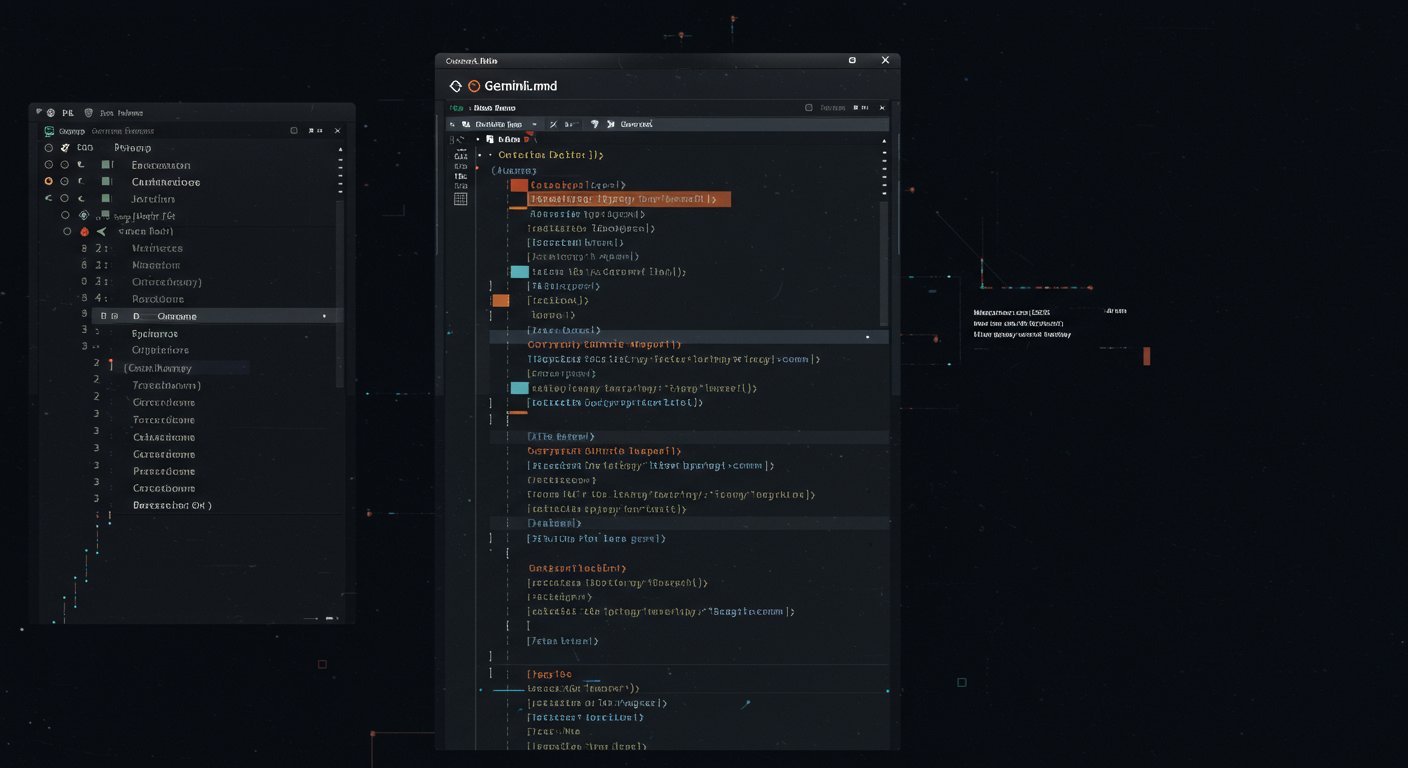Open the dropdown arrow in the editor toolbar
This screenshot has height=768, width=1408.
coord(535,123)
